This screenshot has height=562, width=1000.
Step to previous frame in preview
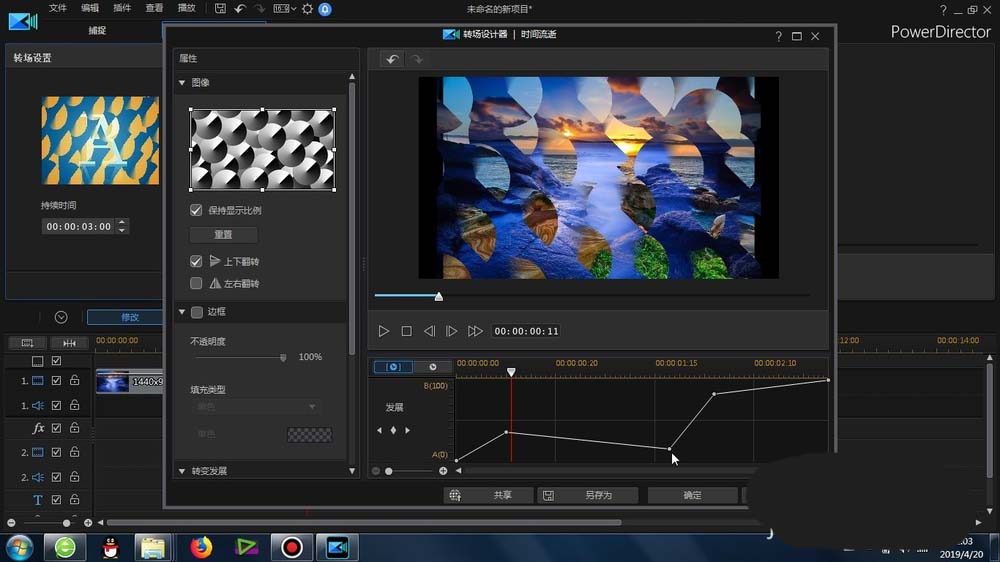point(429,331)
